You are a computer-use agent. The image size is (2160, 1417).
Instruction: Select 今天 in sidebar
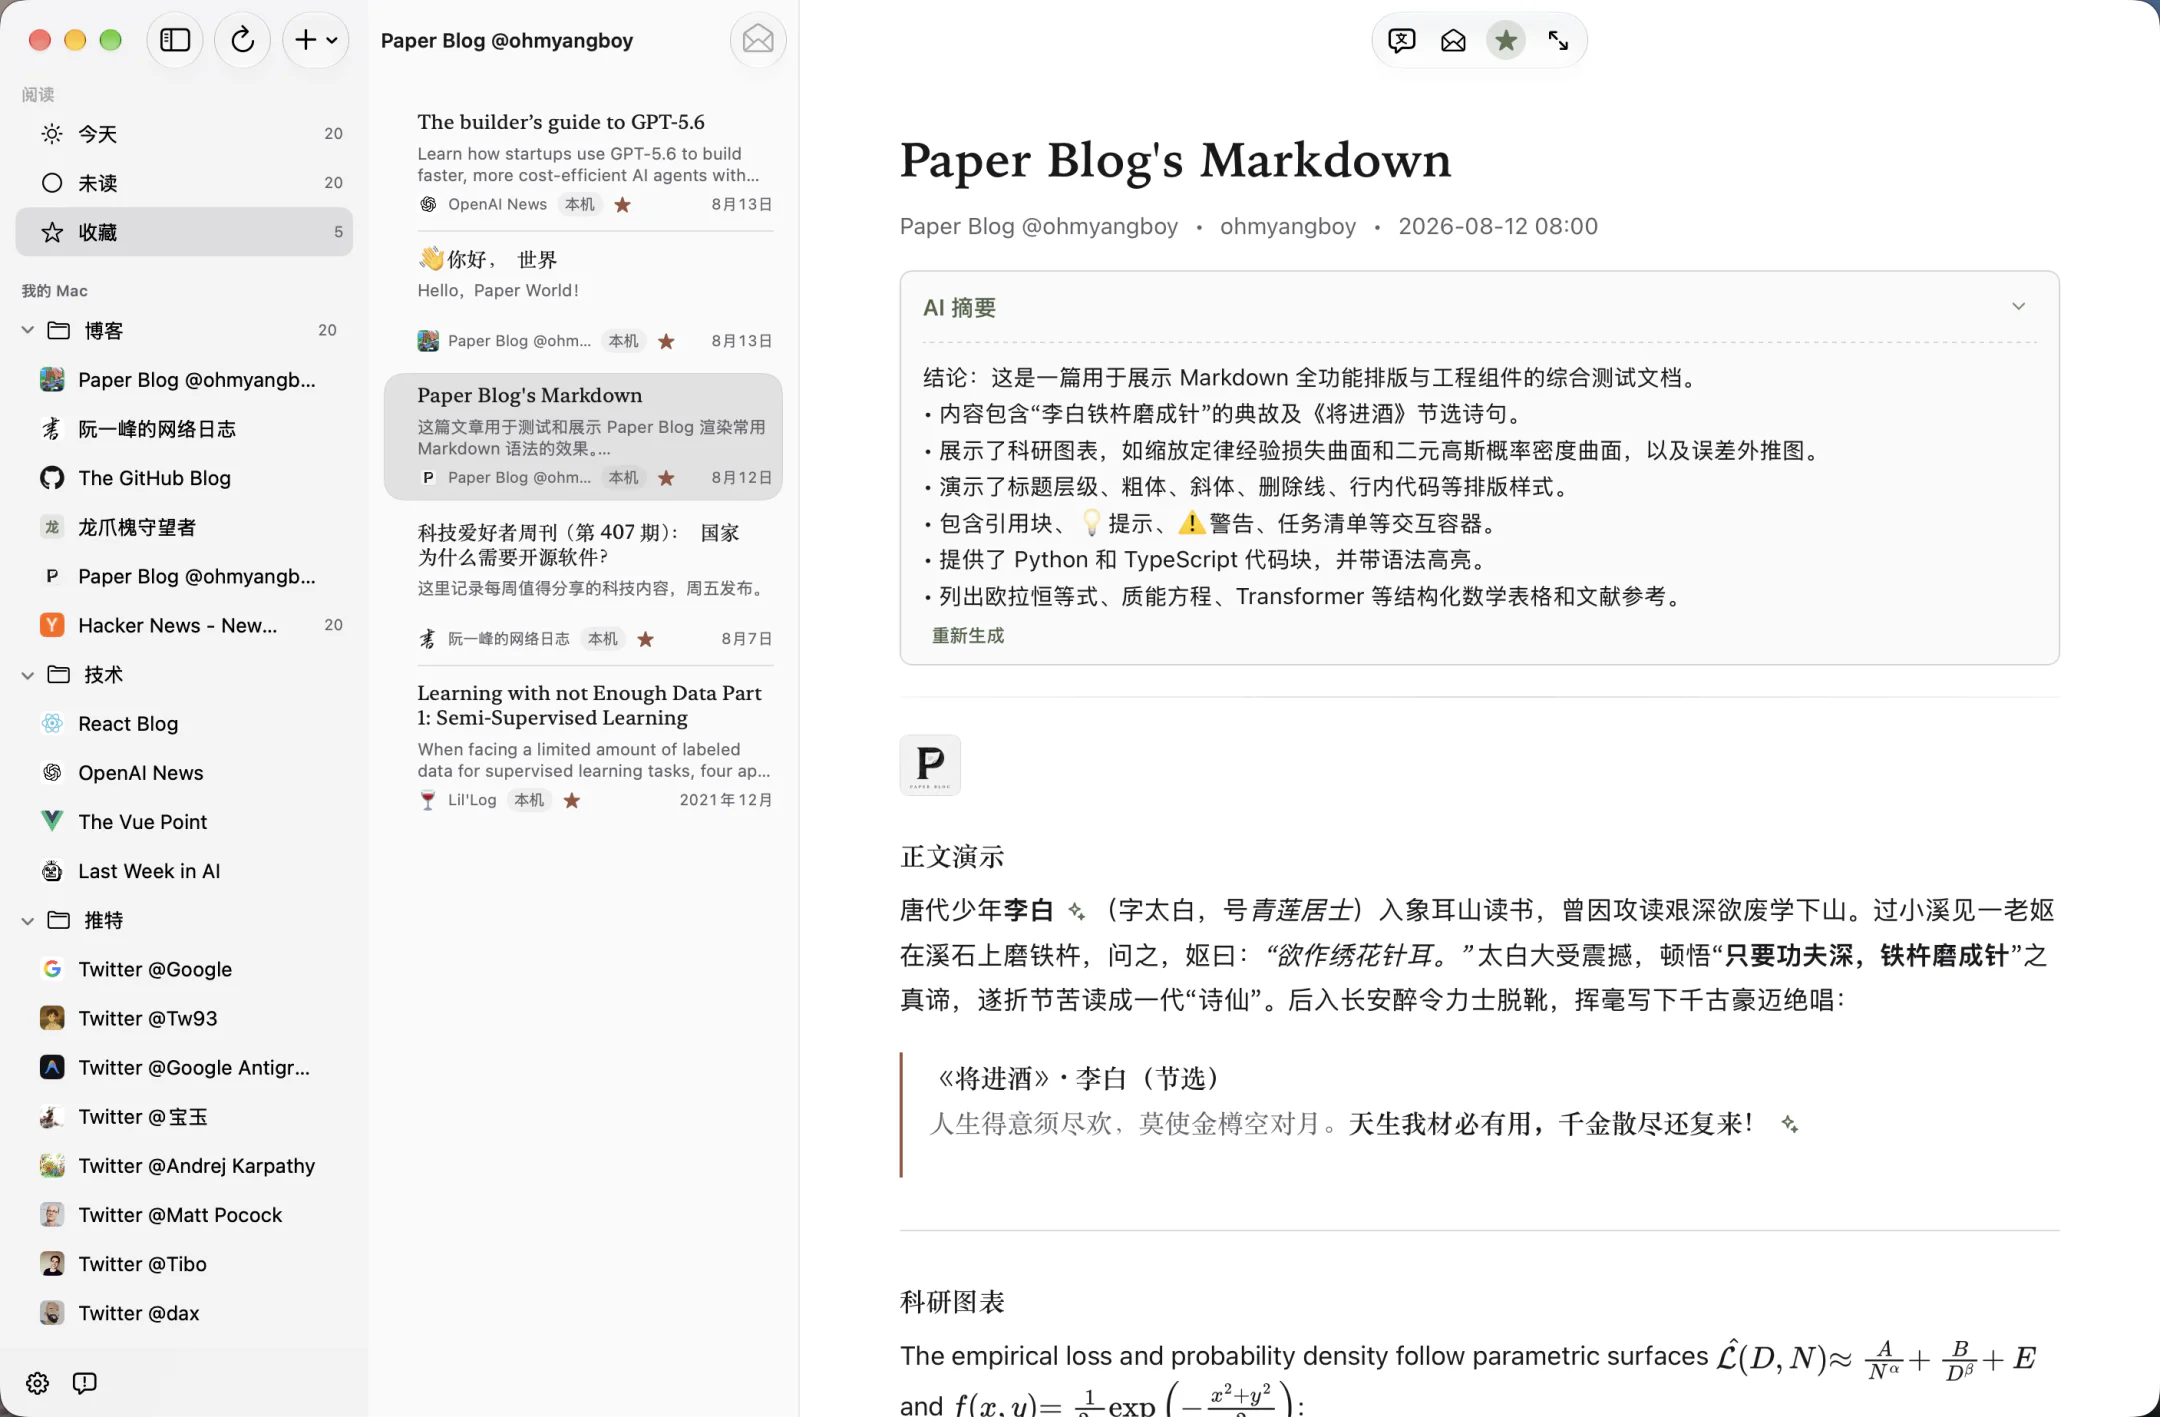tap(184, 134)
